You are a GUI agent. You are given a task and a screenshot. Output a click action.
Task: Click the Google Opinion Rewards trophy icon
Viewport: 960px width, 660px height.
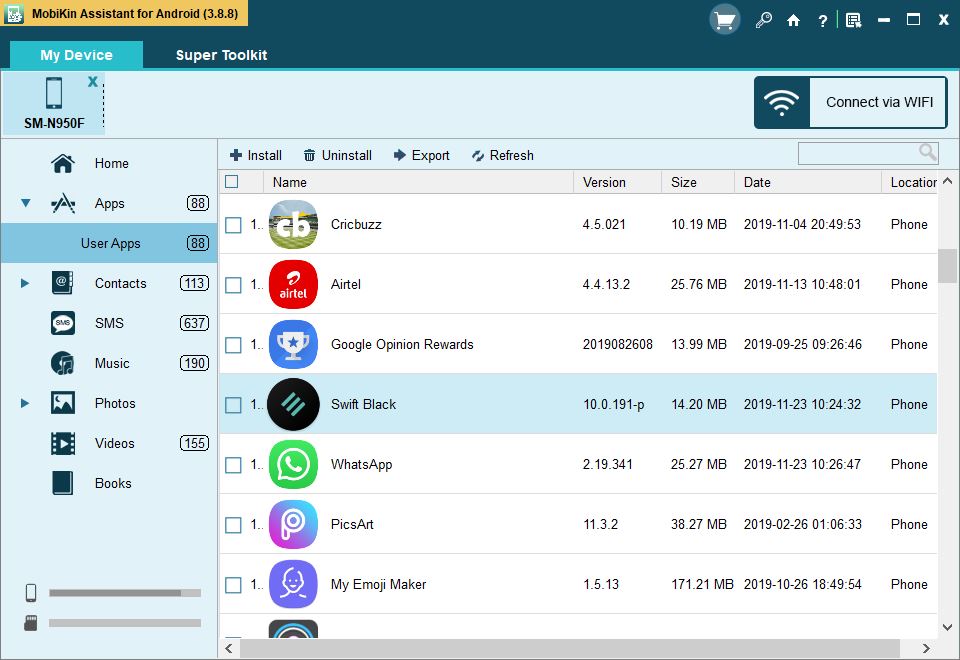click(293, 344)
